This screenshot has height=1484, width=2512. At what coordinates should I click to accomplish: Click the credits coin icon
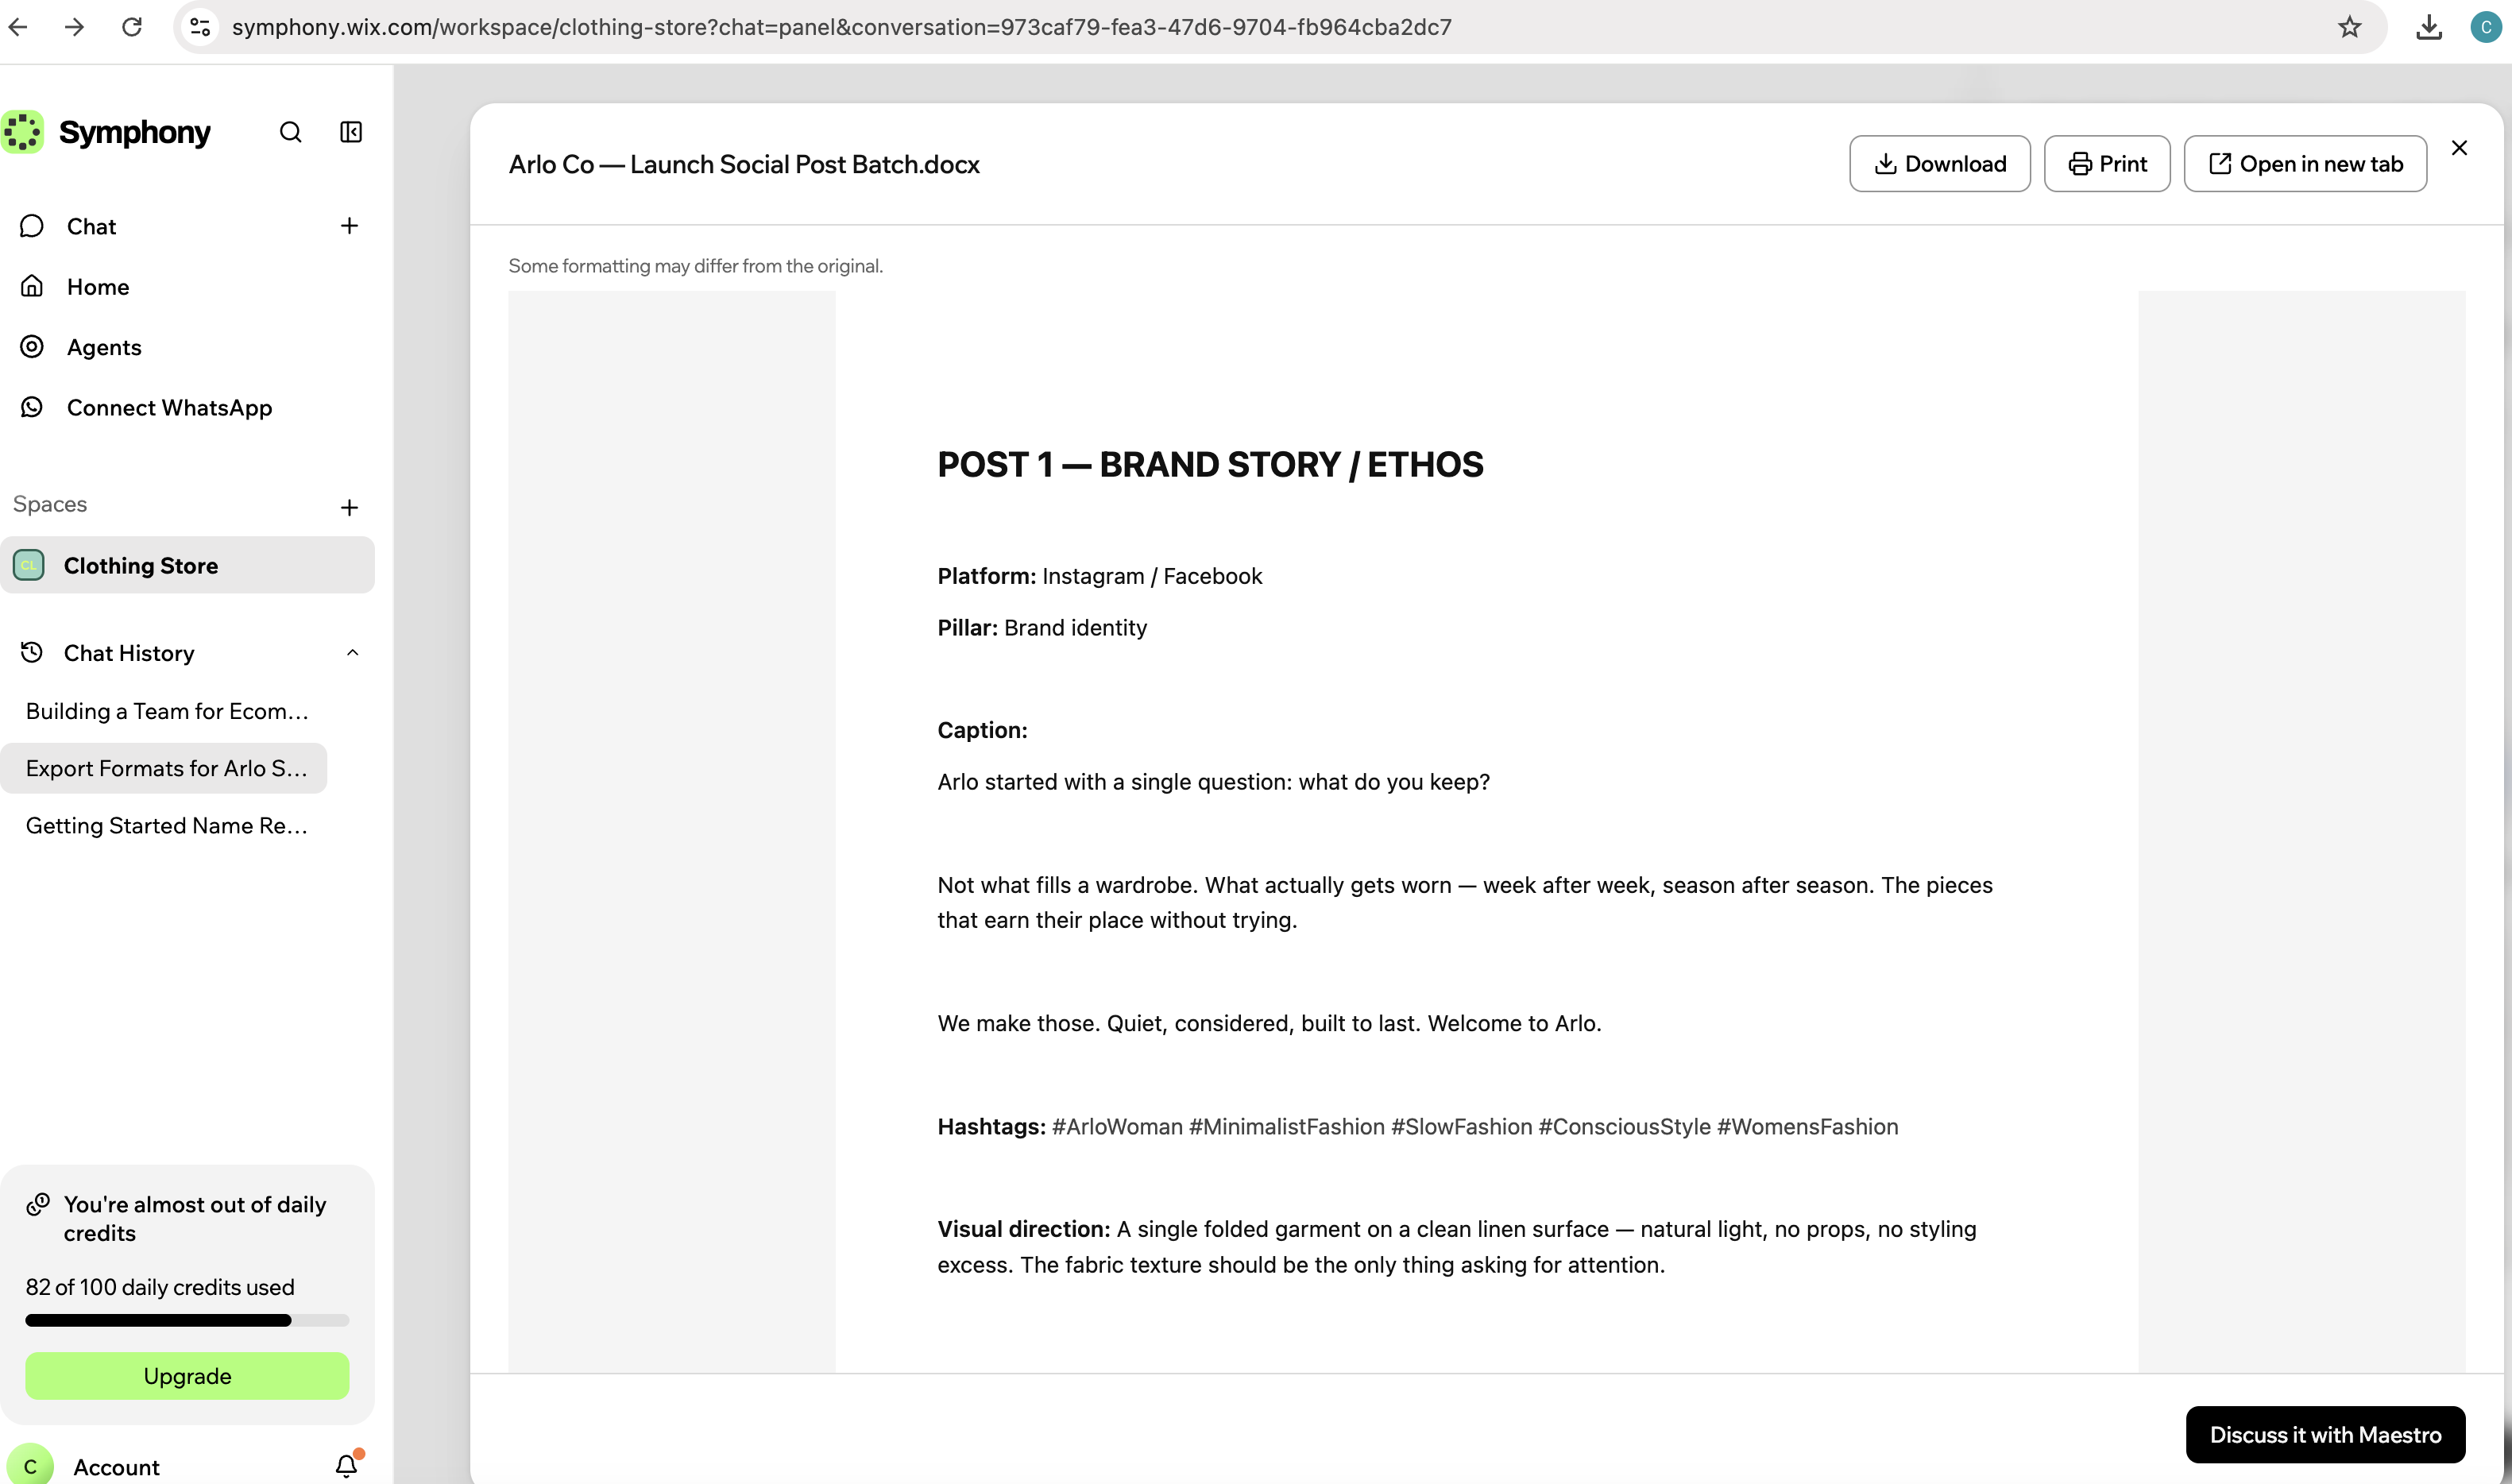[38, 1204]
